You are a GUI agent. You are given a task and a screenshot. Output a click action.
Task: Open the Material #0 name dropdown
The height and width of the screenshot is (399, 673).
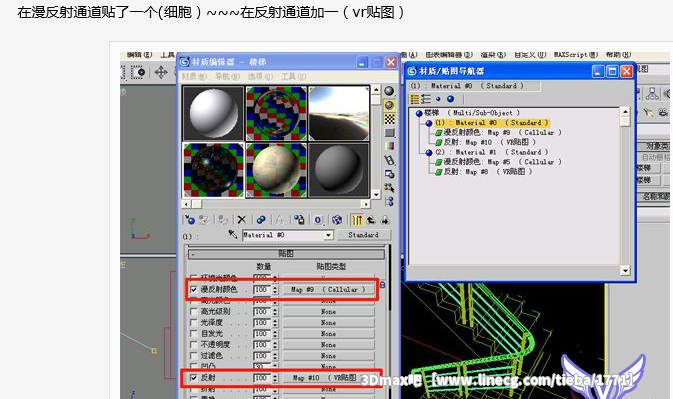point(328,235)
